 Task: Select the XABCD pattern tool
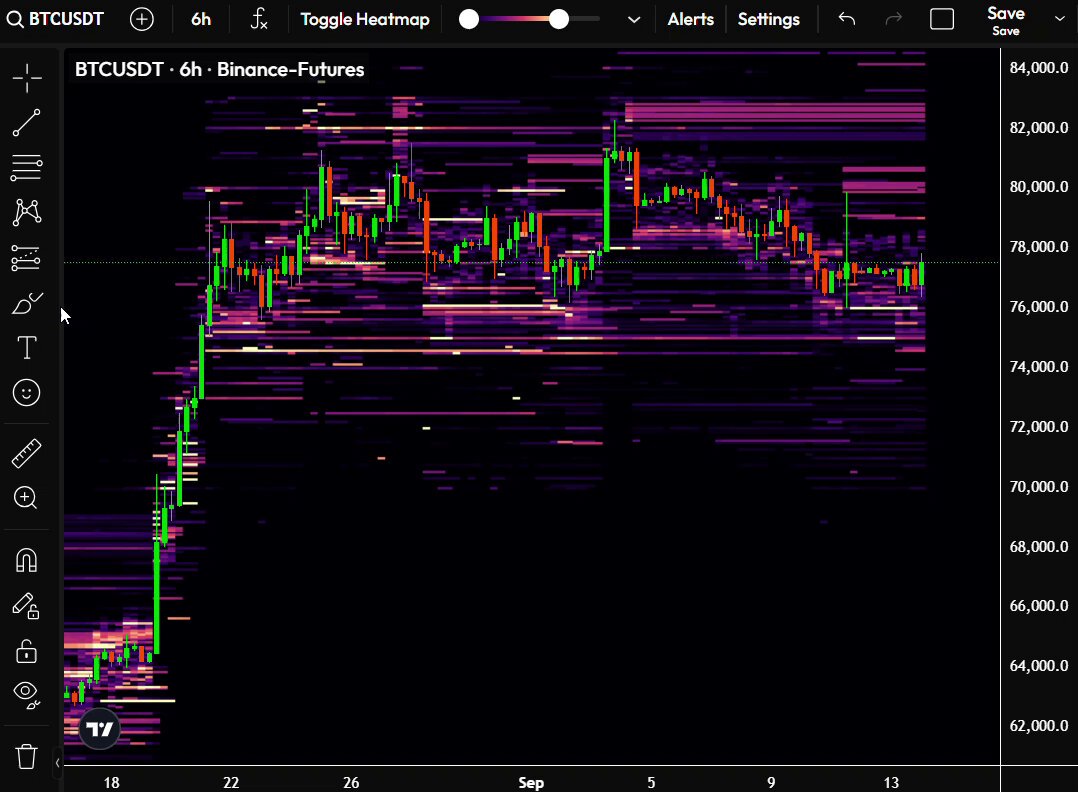pos(27,212)
